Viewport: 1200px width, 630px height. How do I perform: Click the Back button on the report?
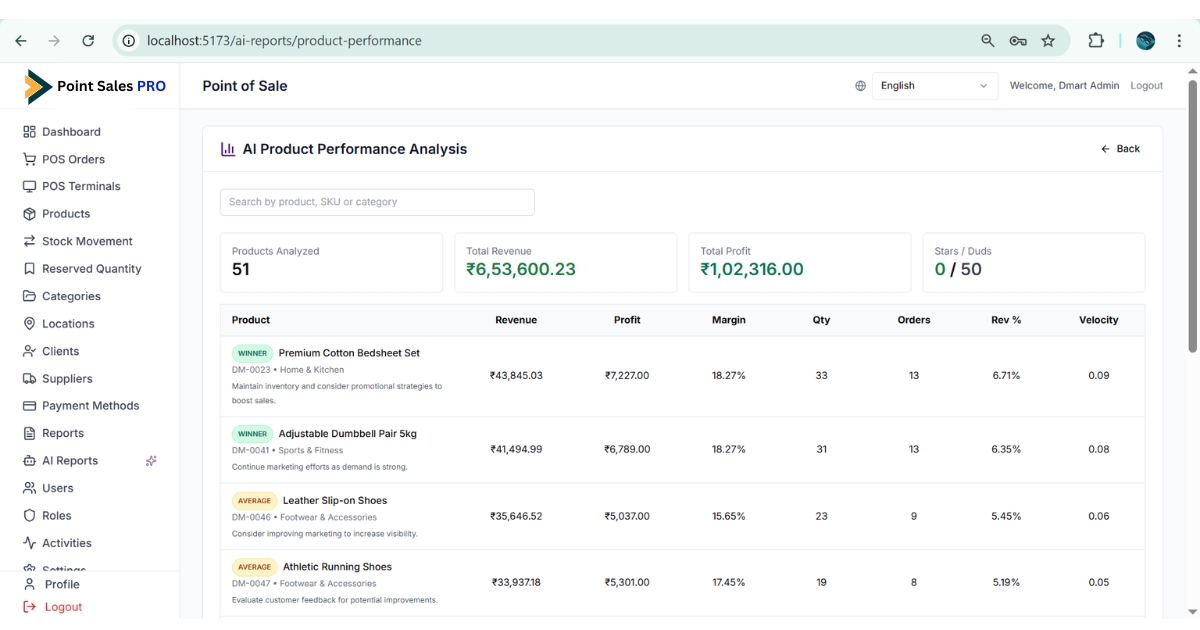(1120, 149)
